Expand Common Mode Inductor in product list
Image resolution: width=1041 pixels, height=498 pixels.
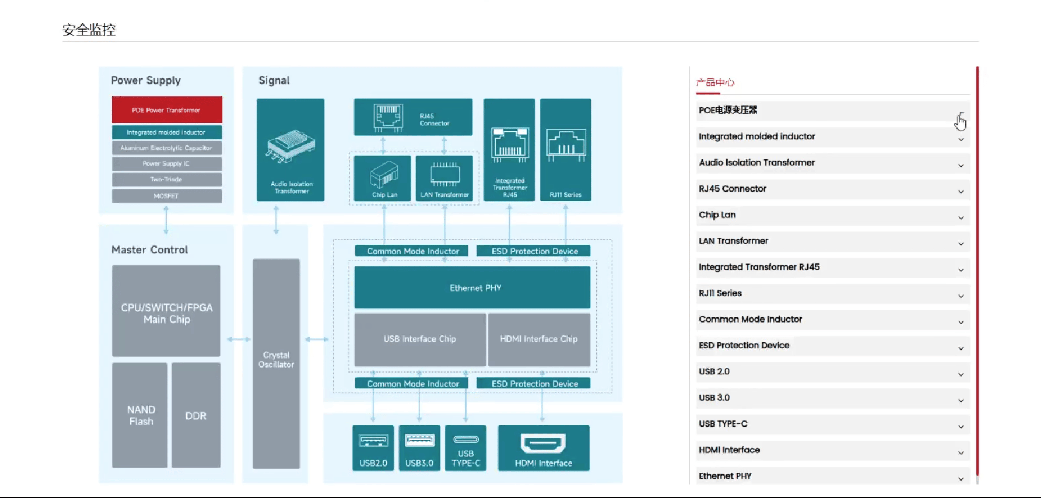click(833, 320)
